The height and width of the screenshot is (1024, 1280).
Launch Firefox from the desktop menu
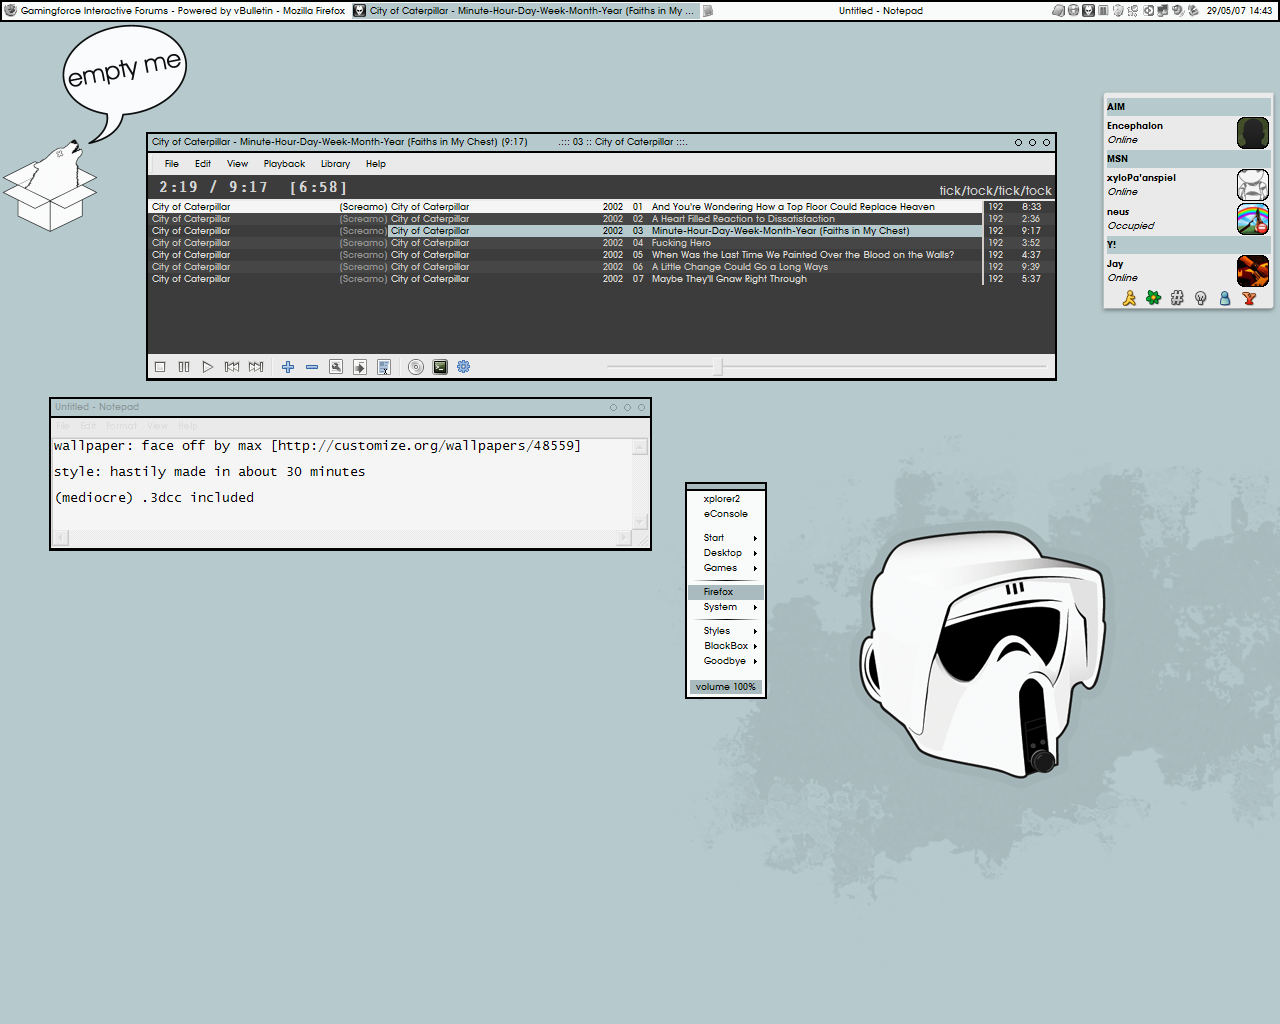[x=726, y=592]
